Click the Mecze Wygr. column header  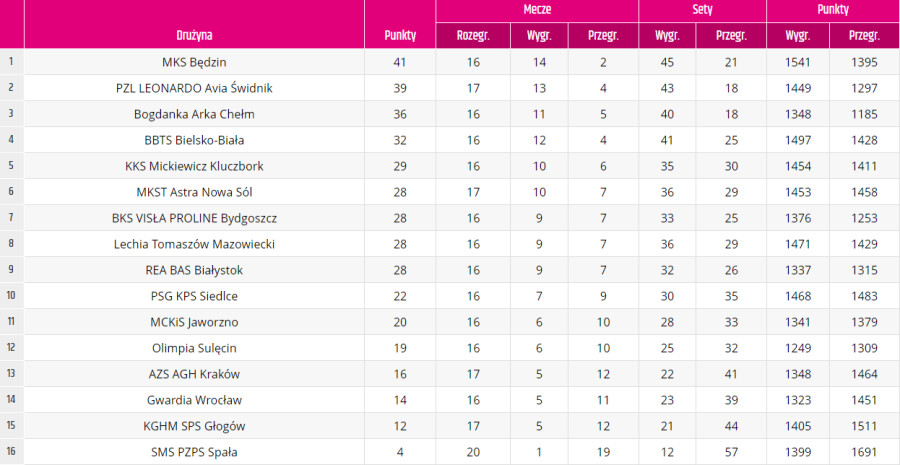click(x=539, y=36)
